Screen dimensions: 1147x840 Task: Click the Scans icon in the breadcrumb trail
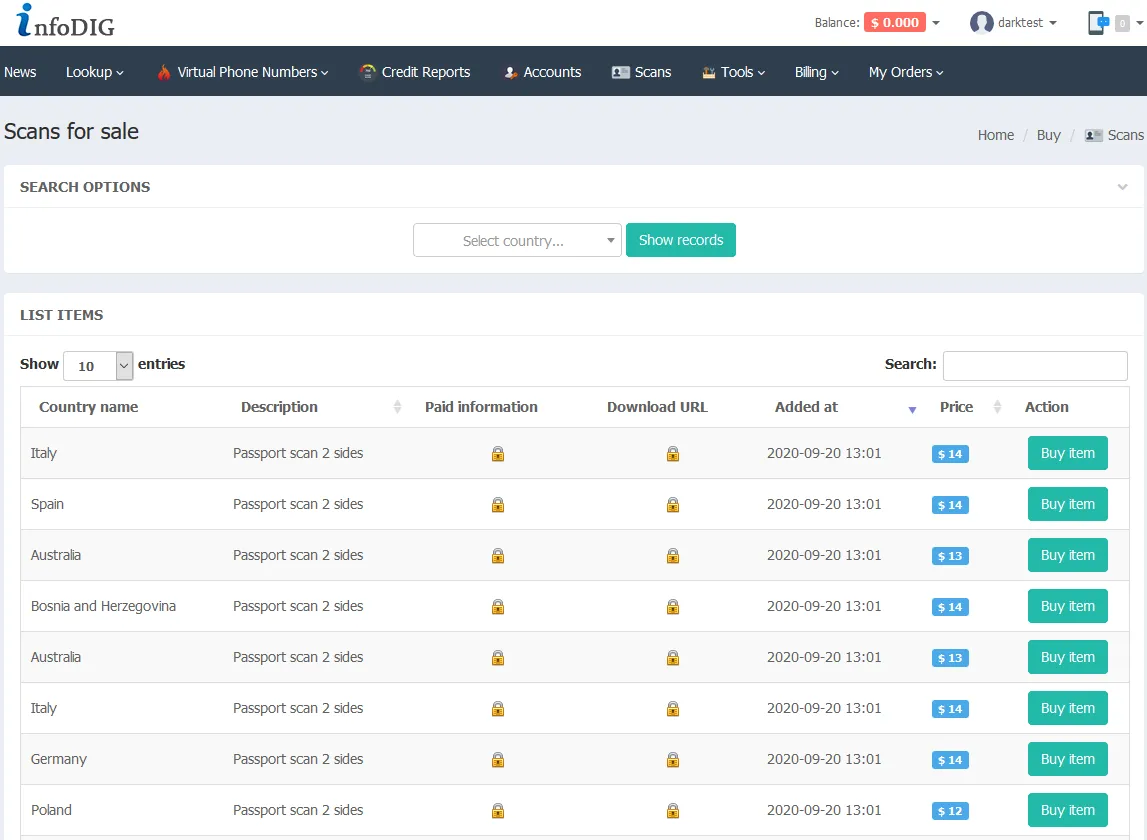pos(1092,135)
